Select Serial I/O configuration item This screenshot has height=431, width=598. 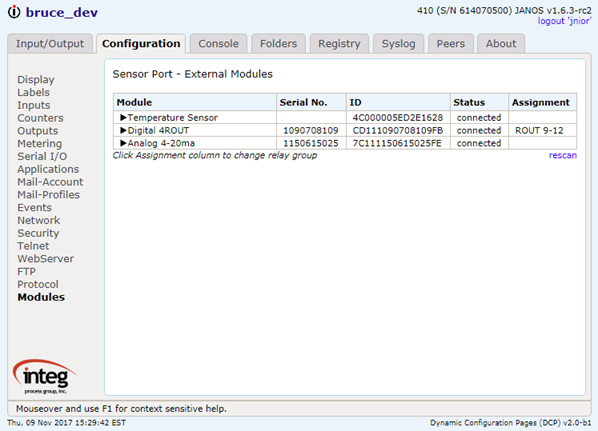click(42, 156)
